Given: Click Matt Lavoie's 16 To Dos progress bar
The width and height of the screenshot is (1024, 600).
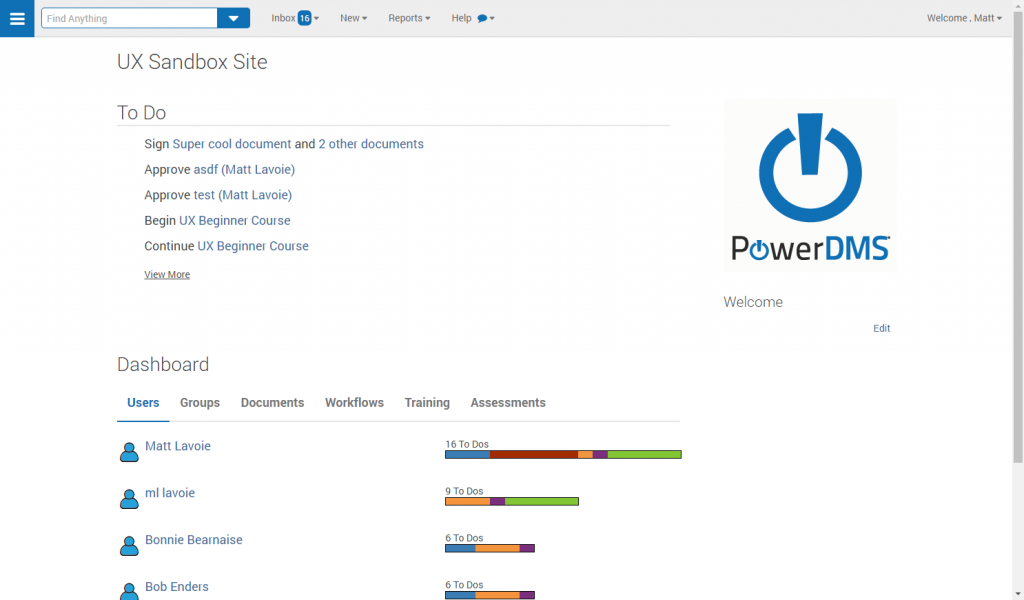Looking at the screenshot, I should tap(564, 454).
